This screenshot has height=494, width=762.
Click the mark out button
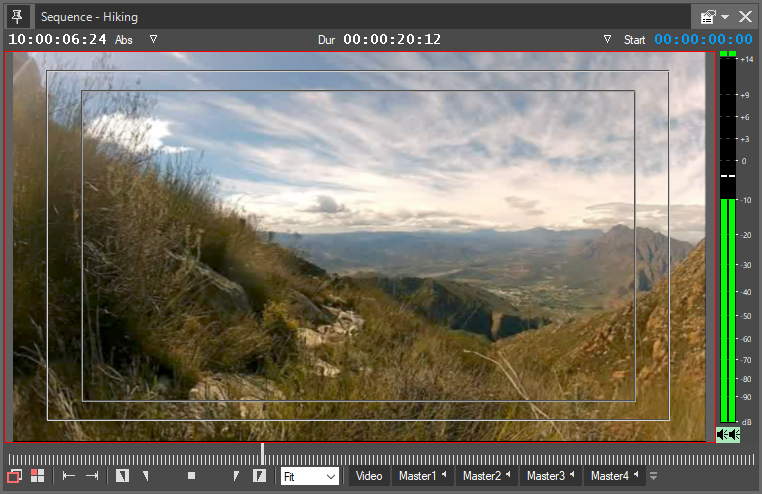point(259,477)
